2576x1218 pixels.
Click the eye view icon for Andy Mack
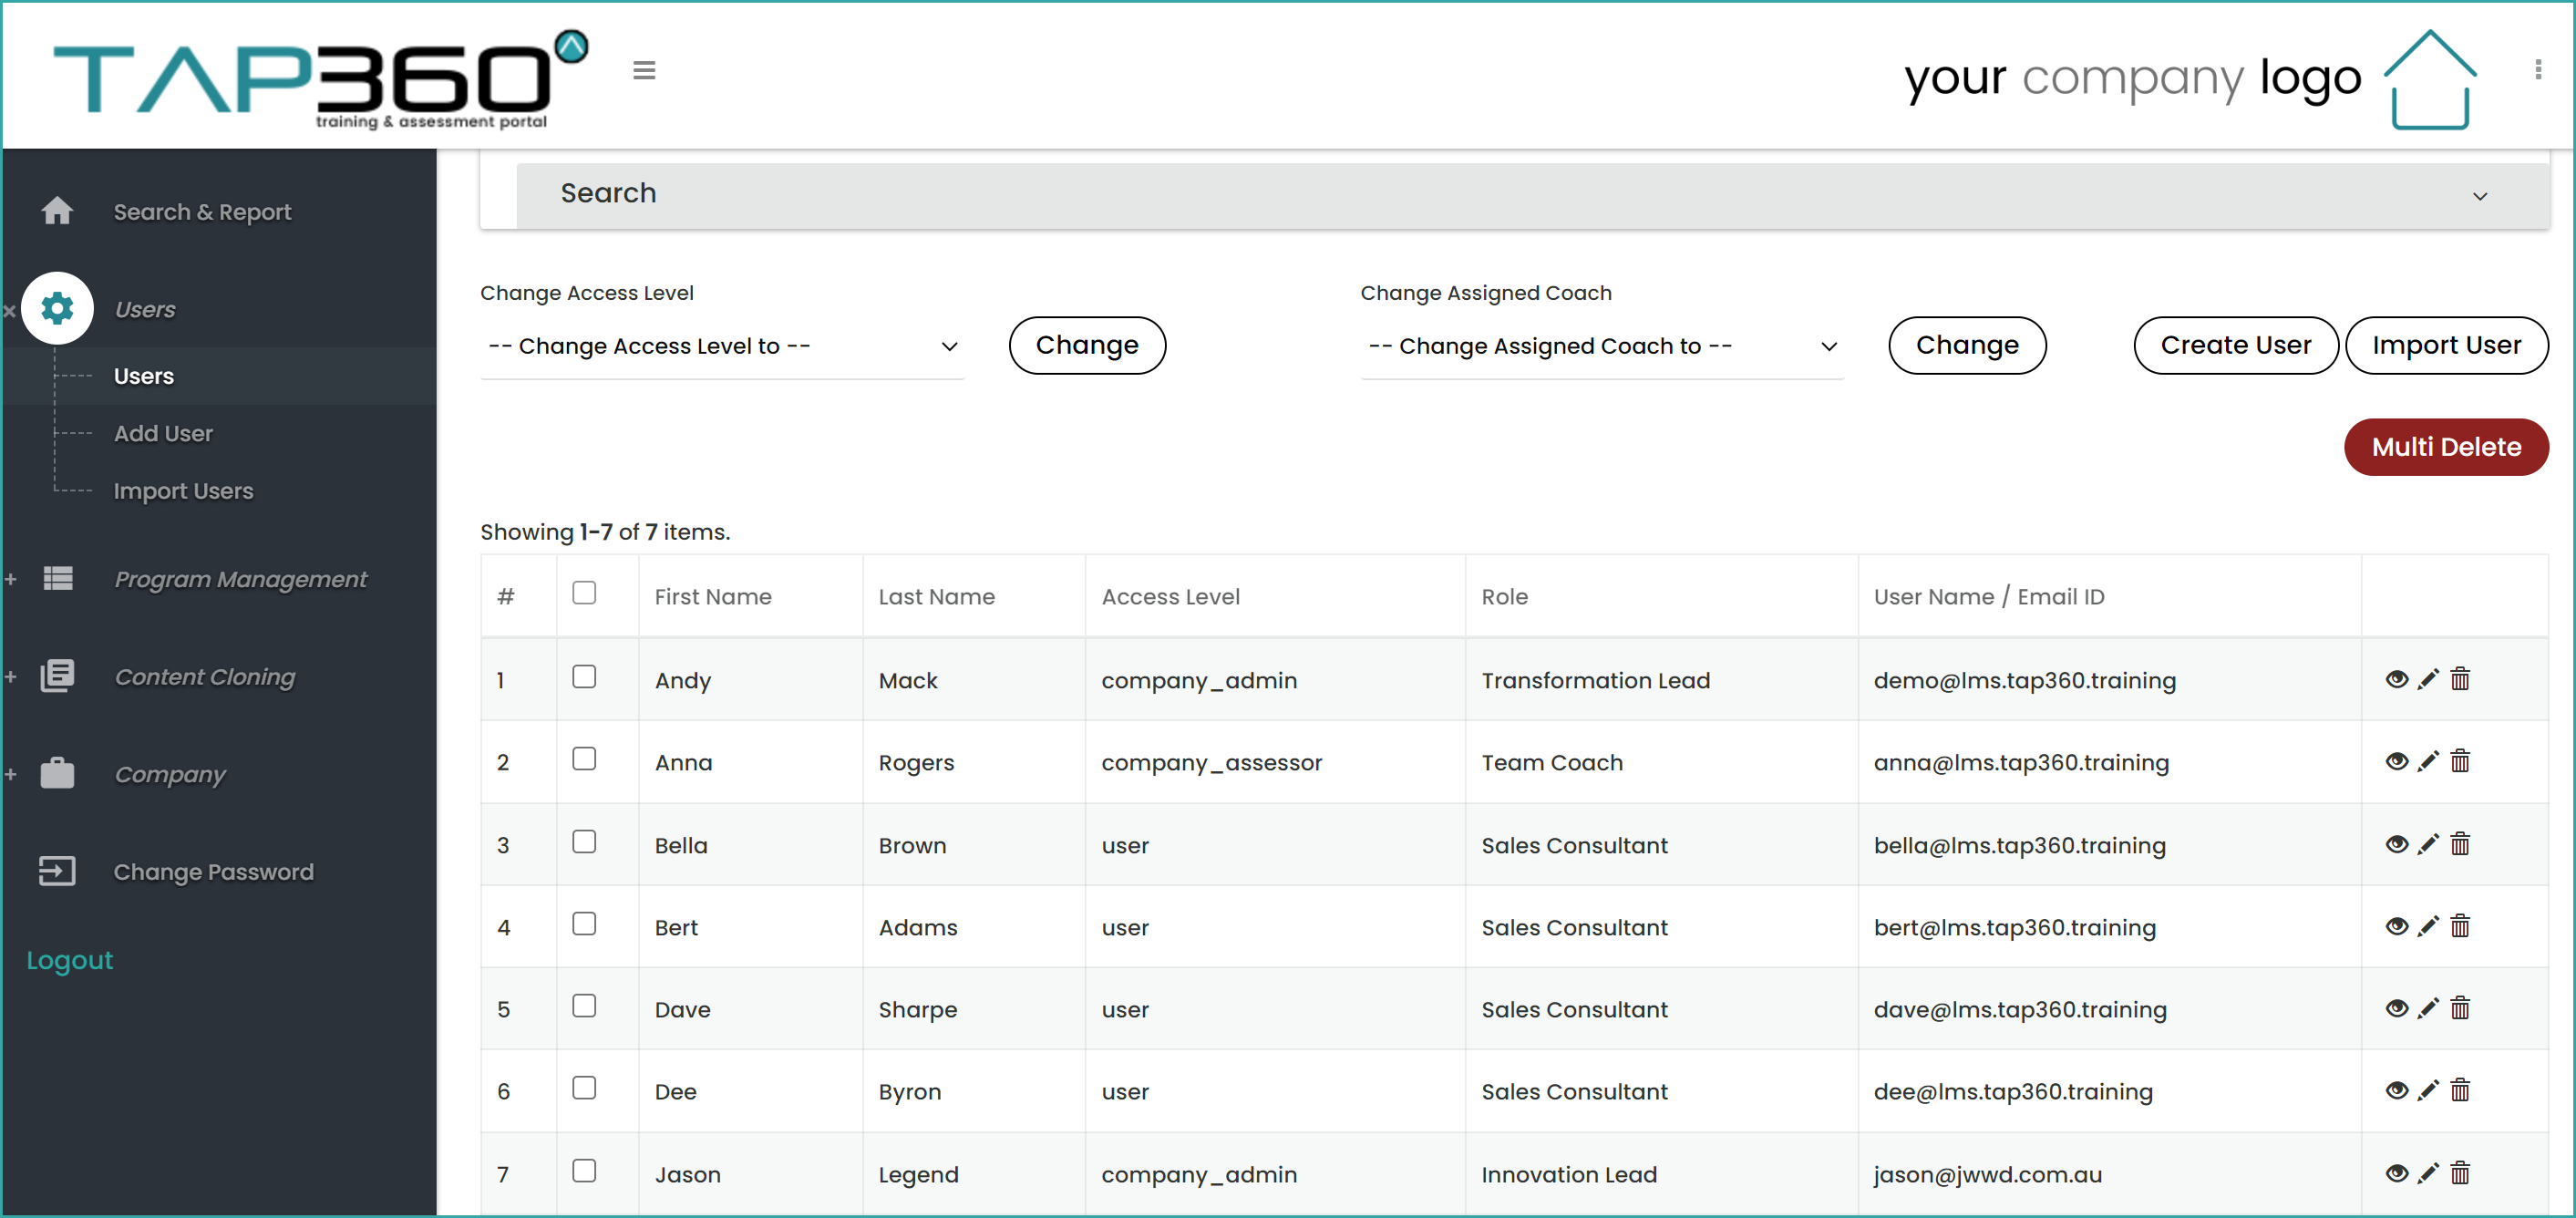tap(2396, 679)
